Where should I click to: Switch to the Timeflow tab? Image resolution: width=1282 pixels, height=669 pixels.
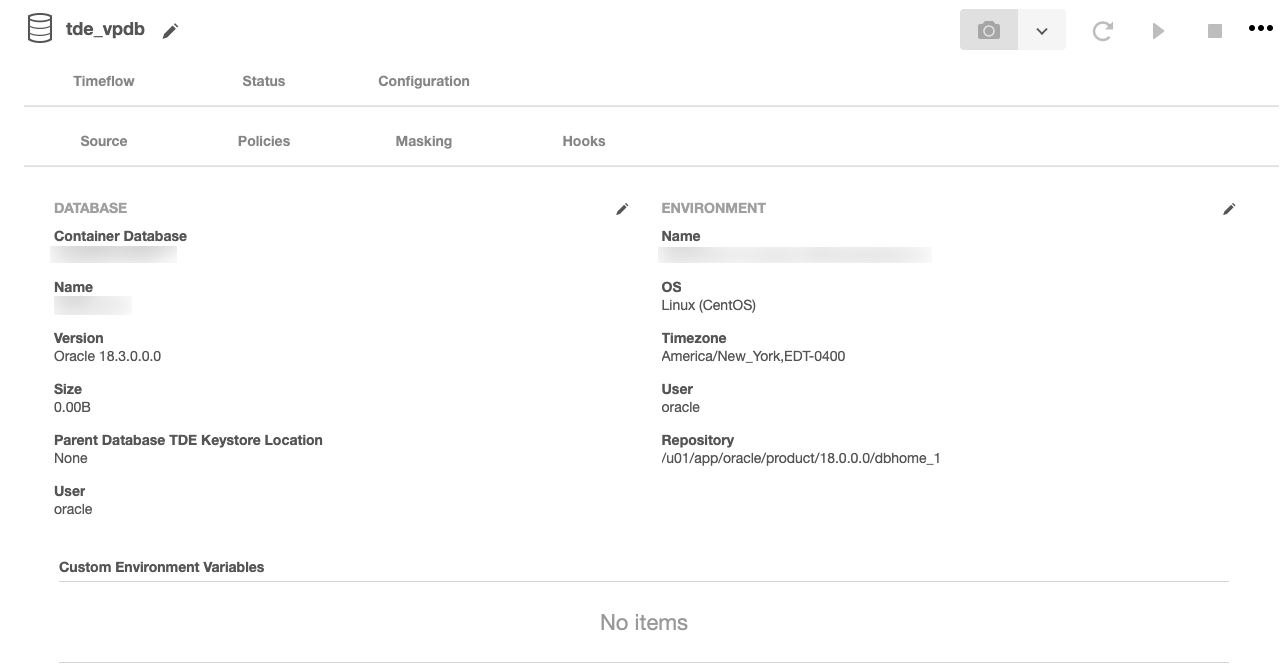(x=104, y=81)
